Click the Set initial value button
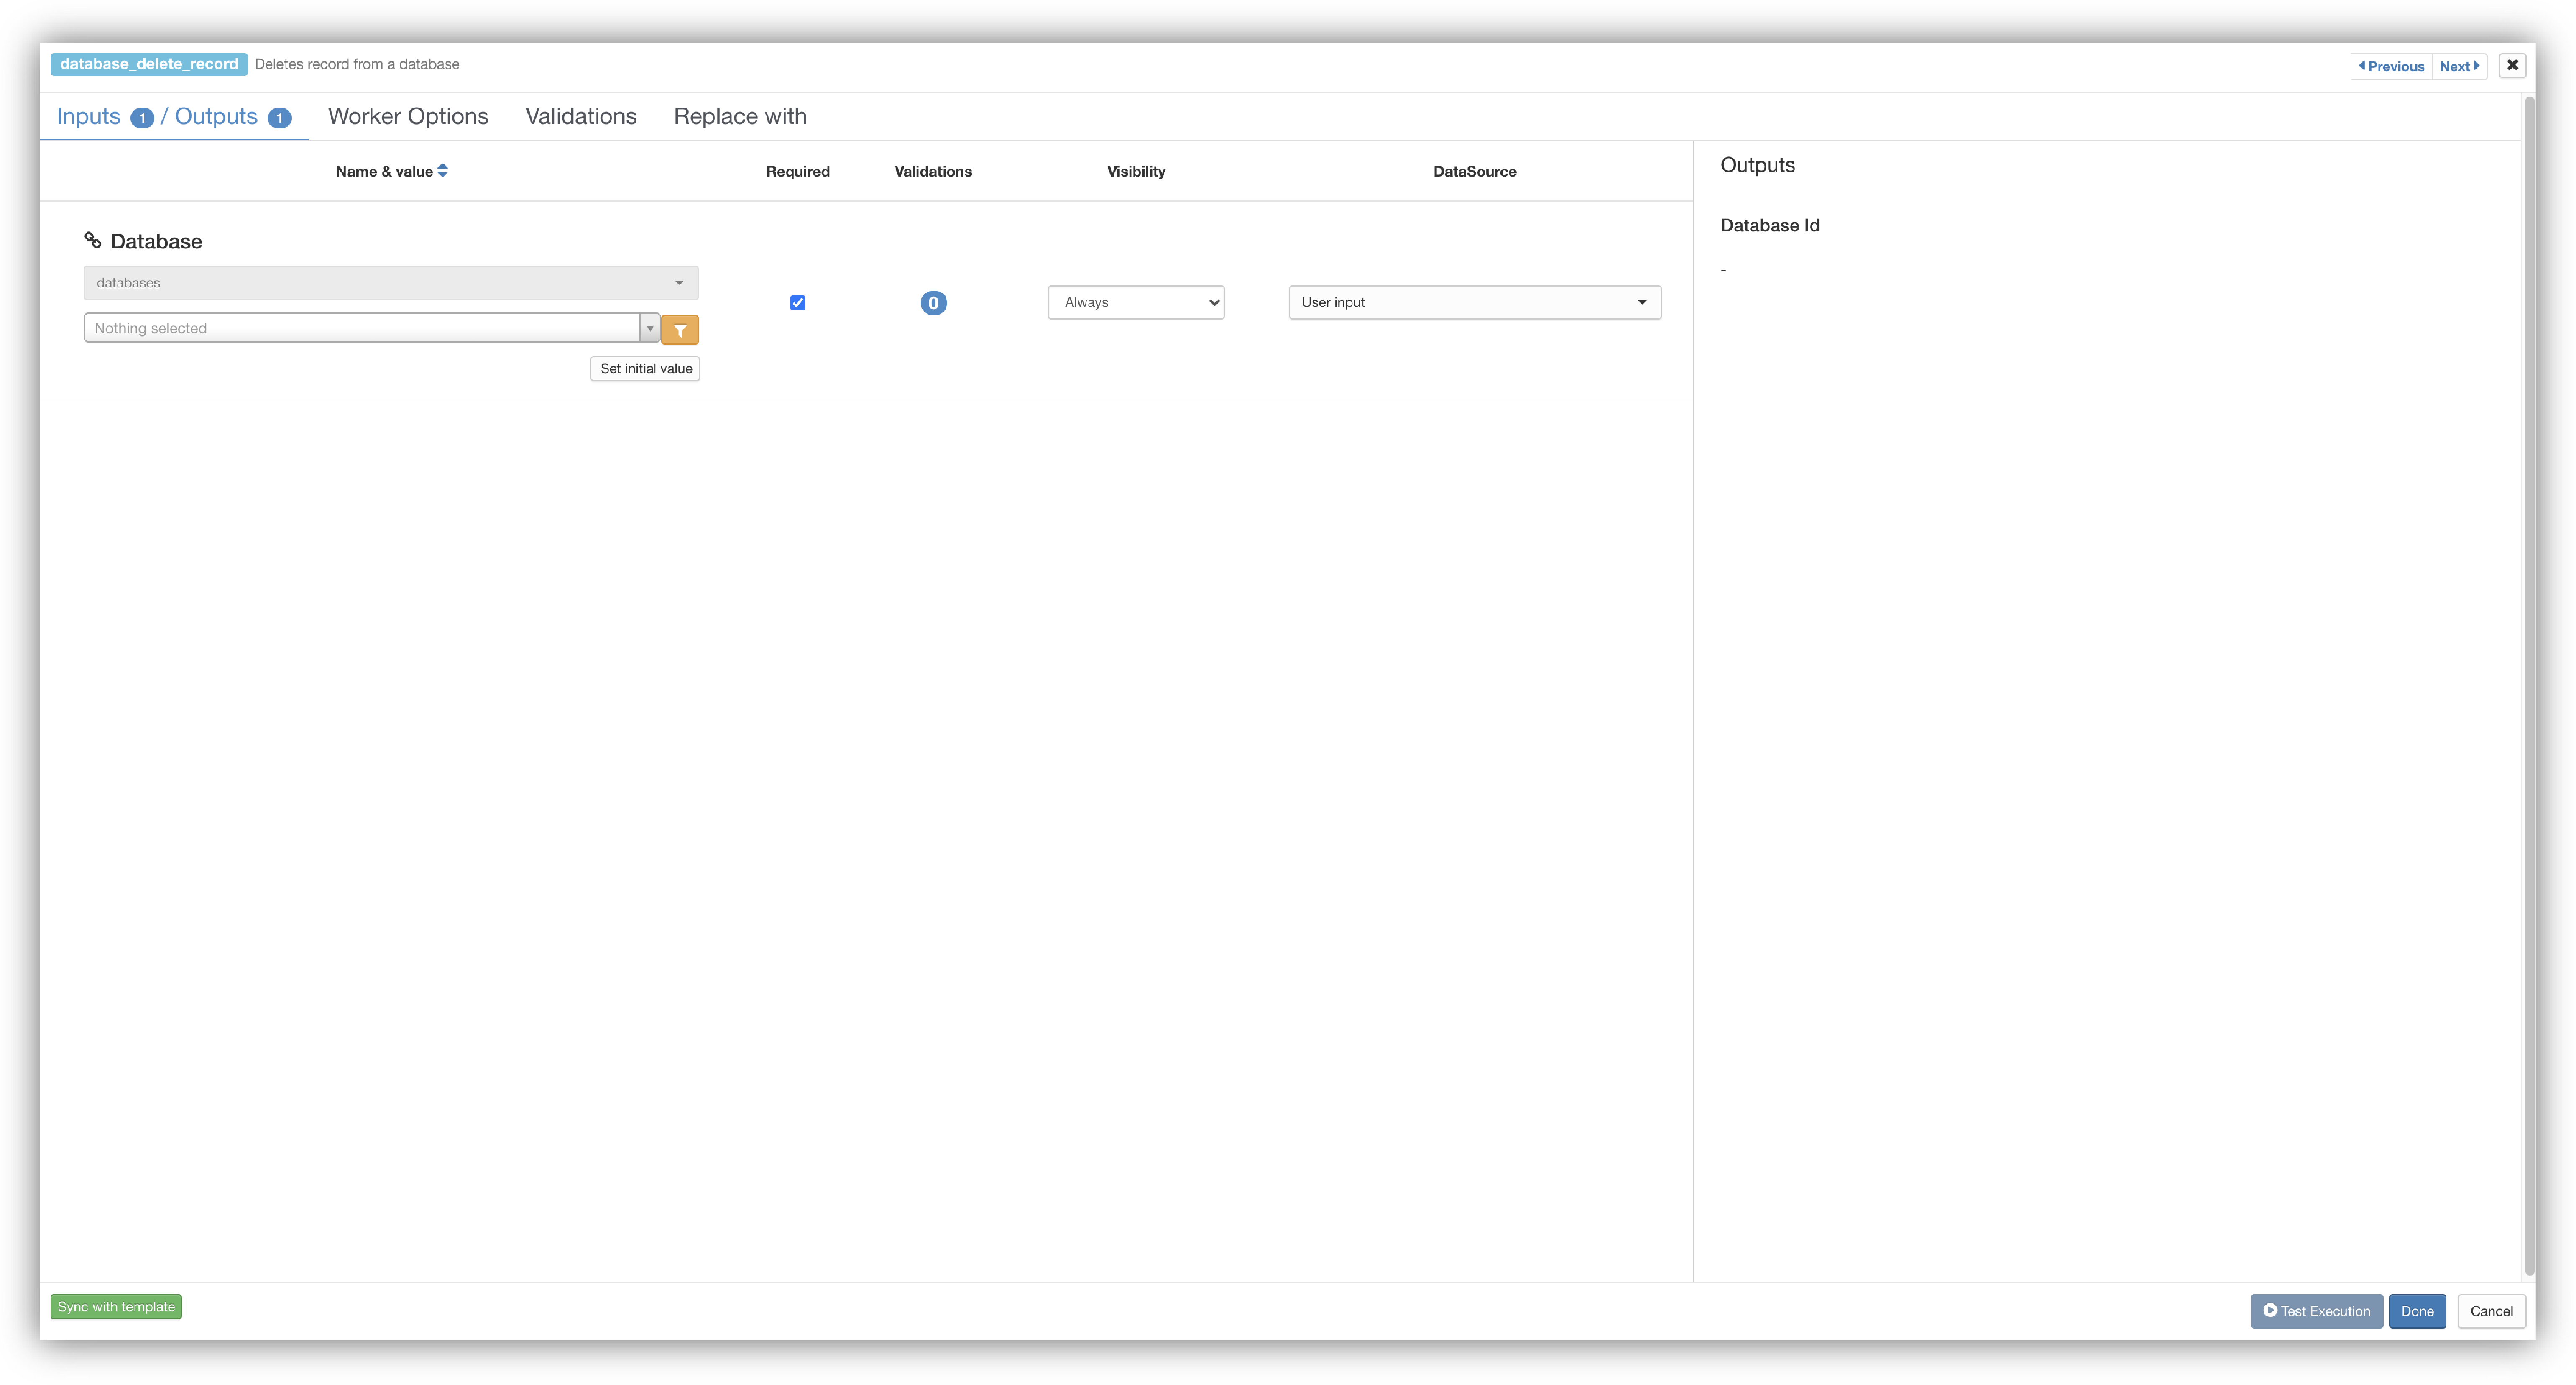This screenshot has width=2576, height=1385. 645,368
